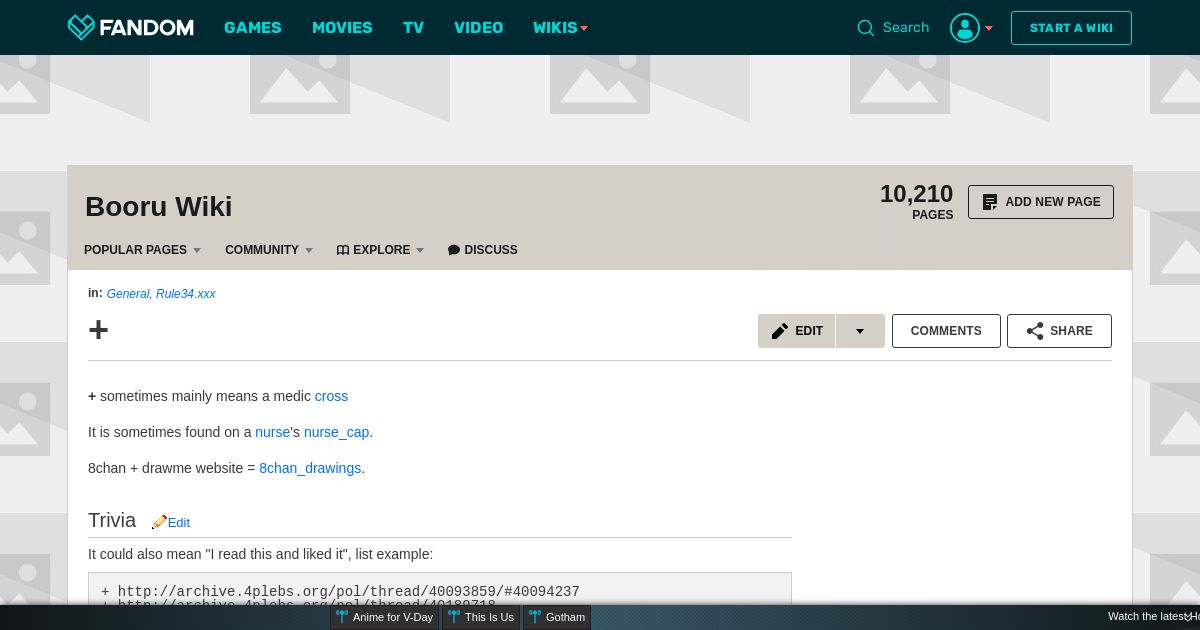The image size is (1200, 630).
Task: Click the Comments button
Action: click(946, 331)
